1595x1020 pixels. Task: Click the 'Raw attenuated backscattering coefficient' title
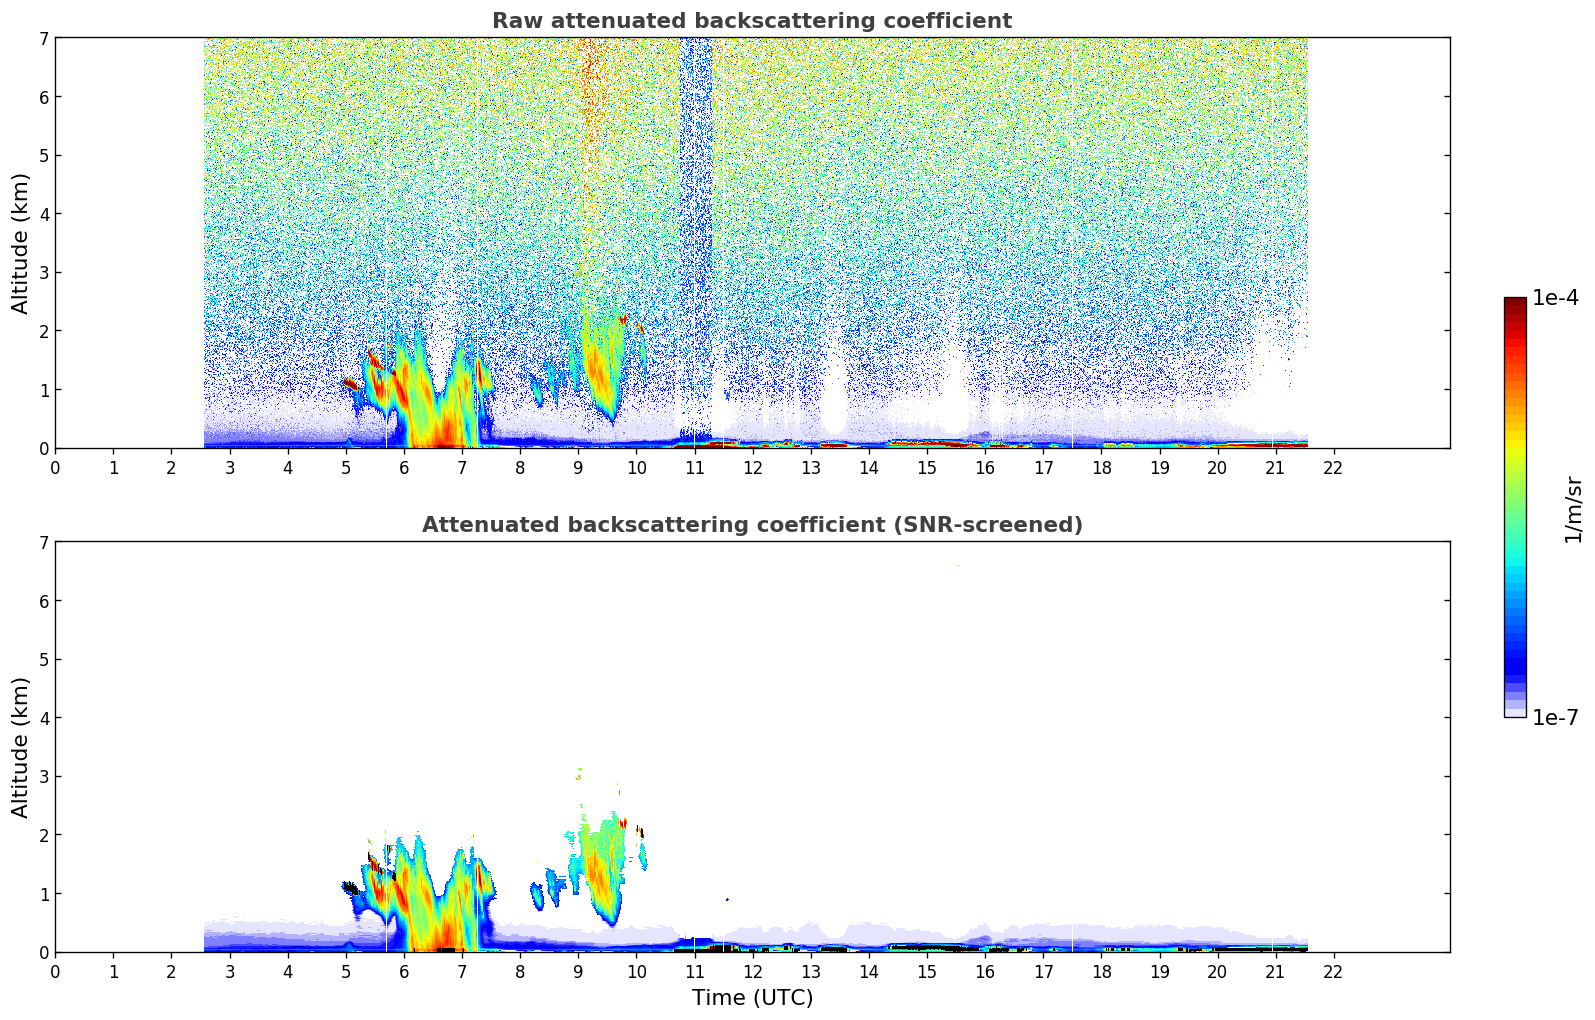pos(751,21)
